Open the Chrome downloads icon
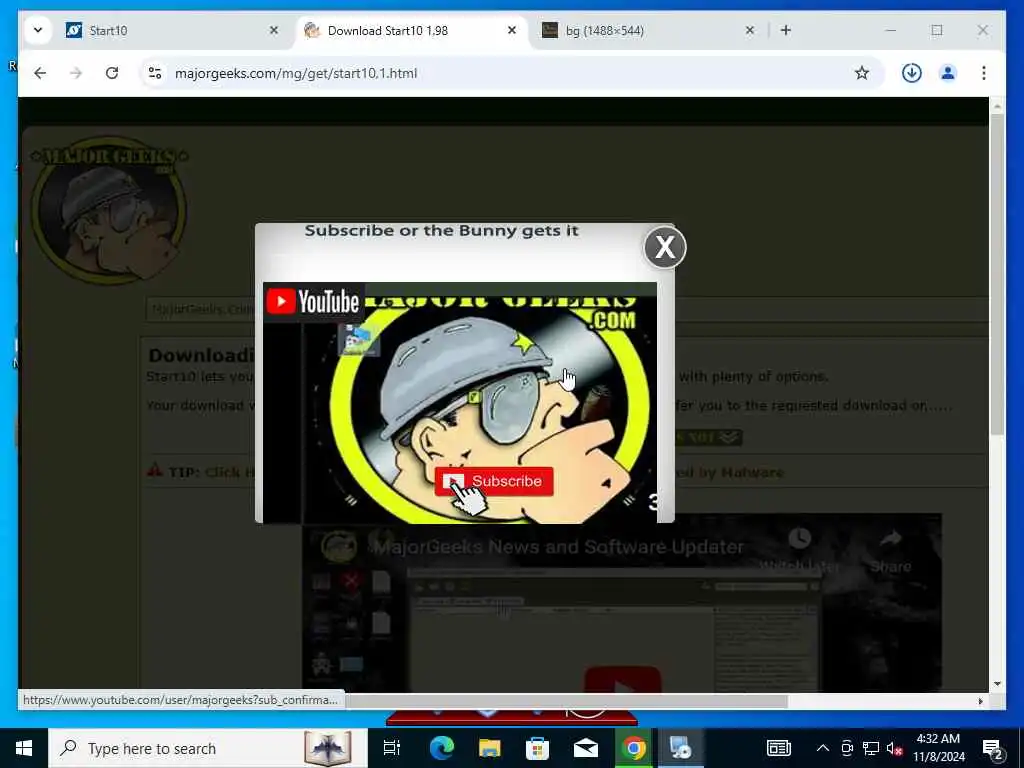 pos(912,73)
